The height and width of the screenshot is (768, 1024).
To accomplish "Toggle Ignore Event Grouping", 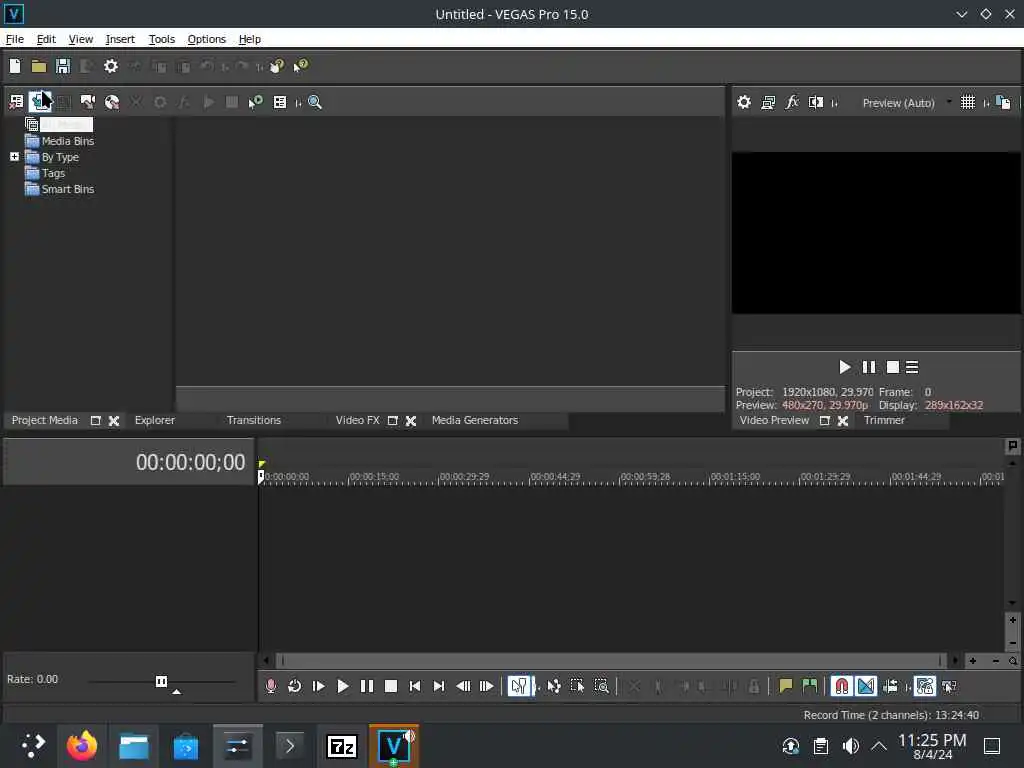I will pos(949,686).
